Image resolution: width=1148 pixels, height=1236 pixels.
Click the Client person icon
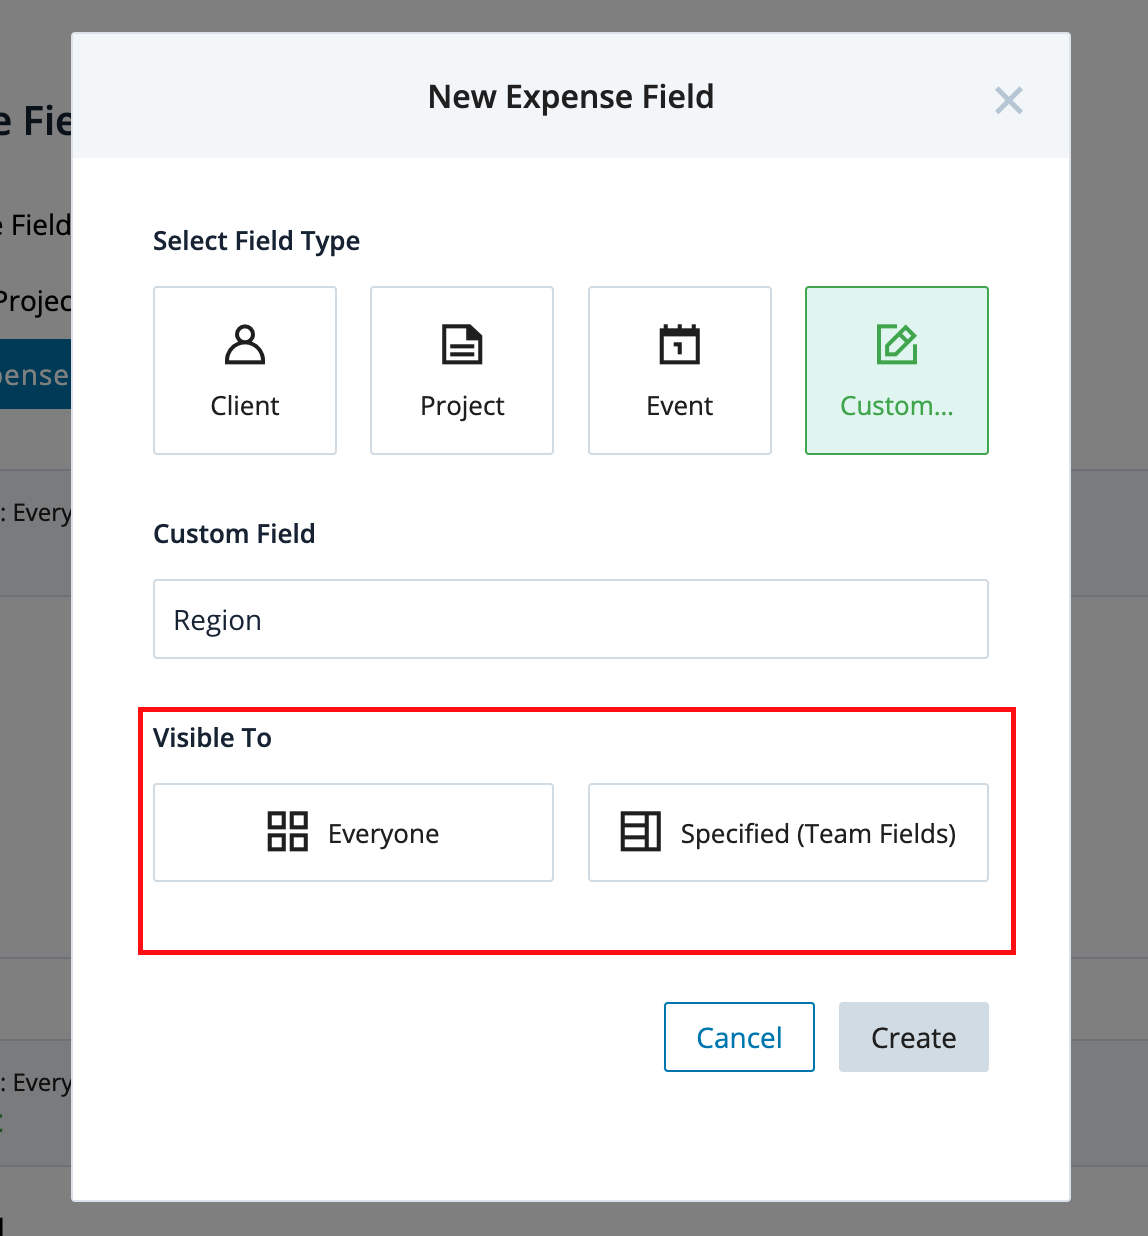[x=245, y=345]
